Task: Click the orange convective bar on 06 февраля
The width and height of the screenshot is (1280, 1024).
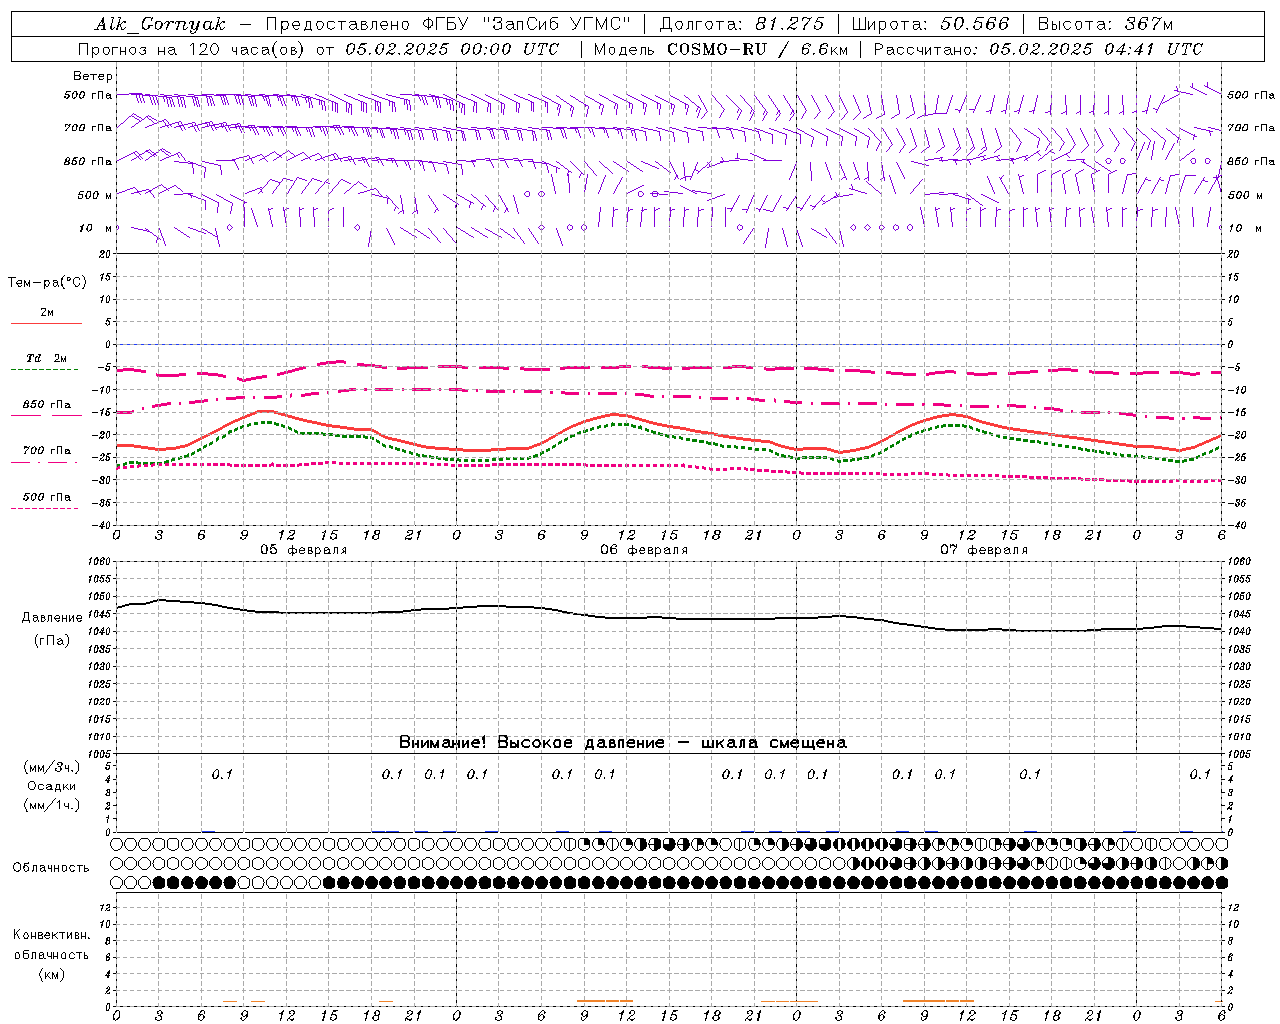Action: (604, 1000)
